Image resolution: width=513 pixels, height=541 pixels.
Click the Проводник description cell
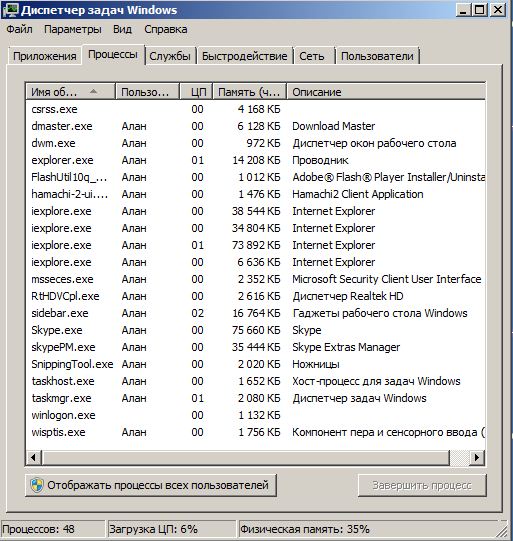click(320, 160)
